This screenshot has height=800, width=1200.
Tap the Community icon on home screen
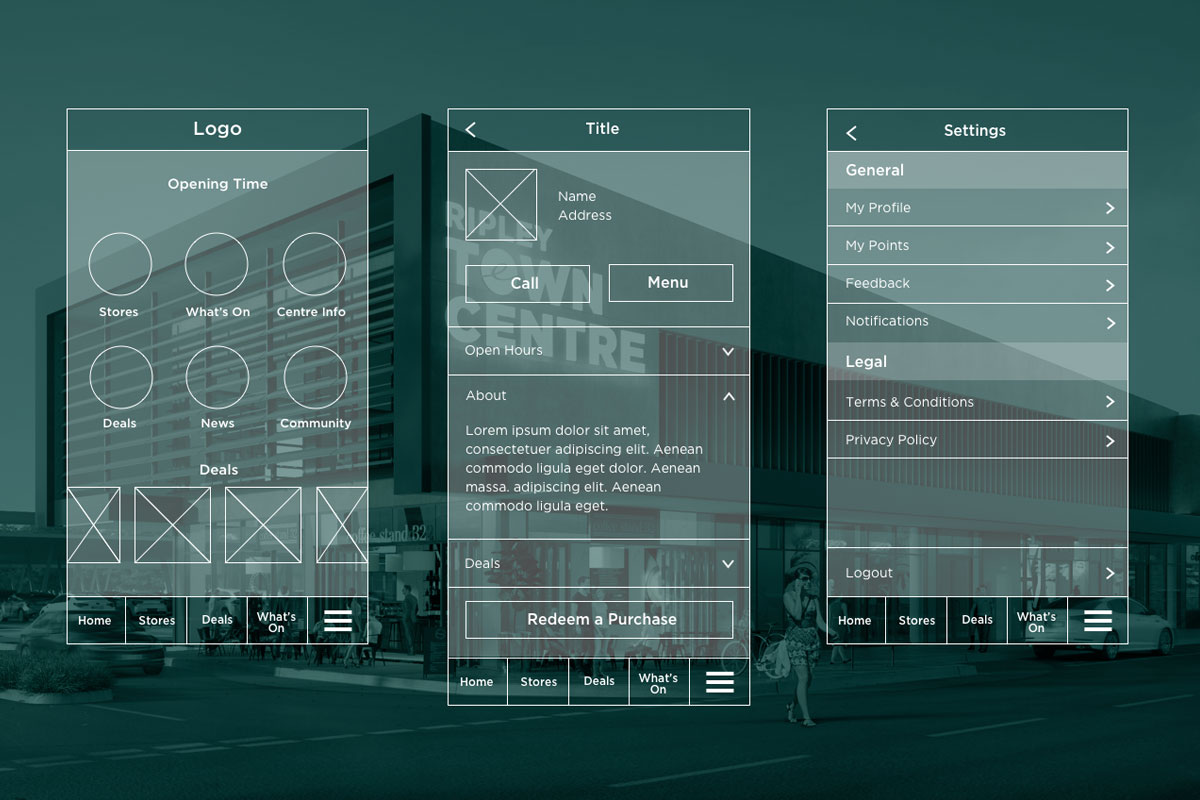click(x=314, y=375)
